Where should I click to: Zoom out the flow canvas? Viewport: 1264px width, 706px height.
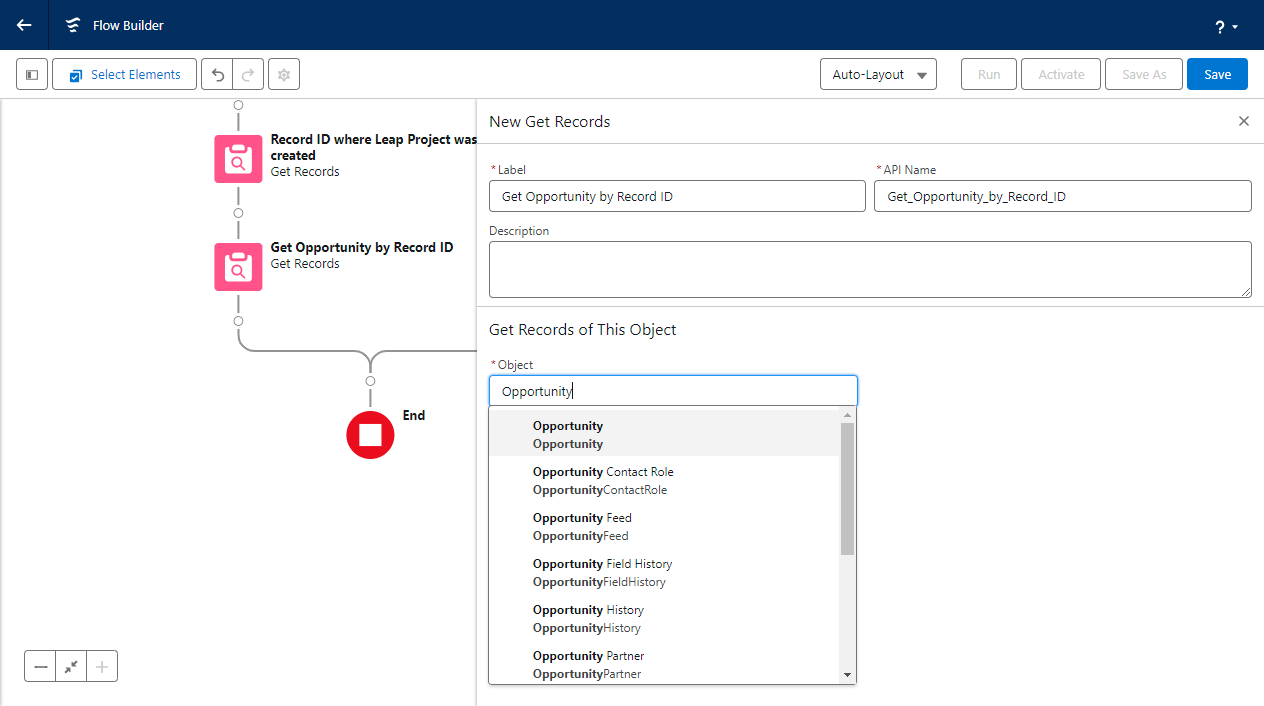point(40,665)
